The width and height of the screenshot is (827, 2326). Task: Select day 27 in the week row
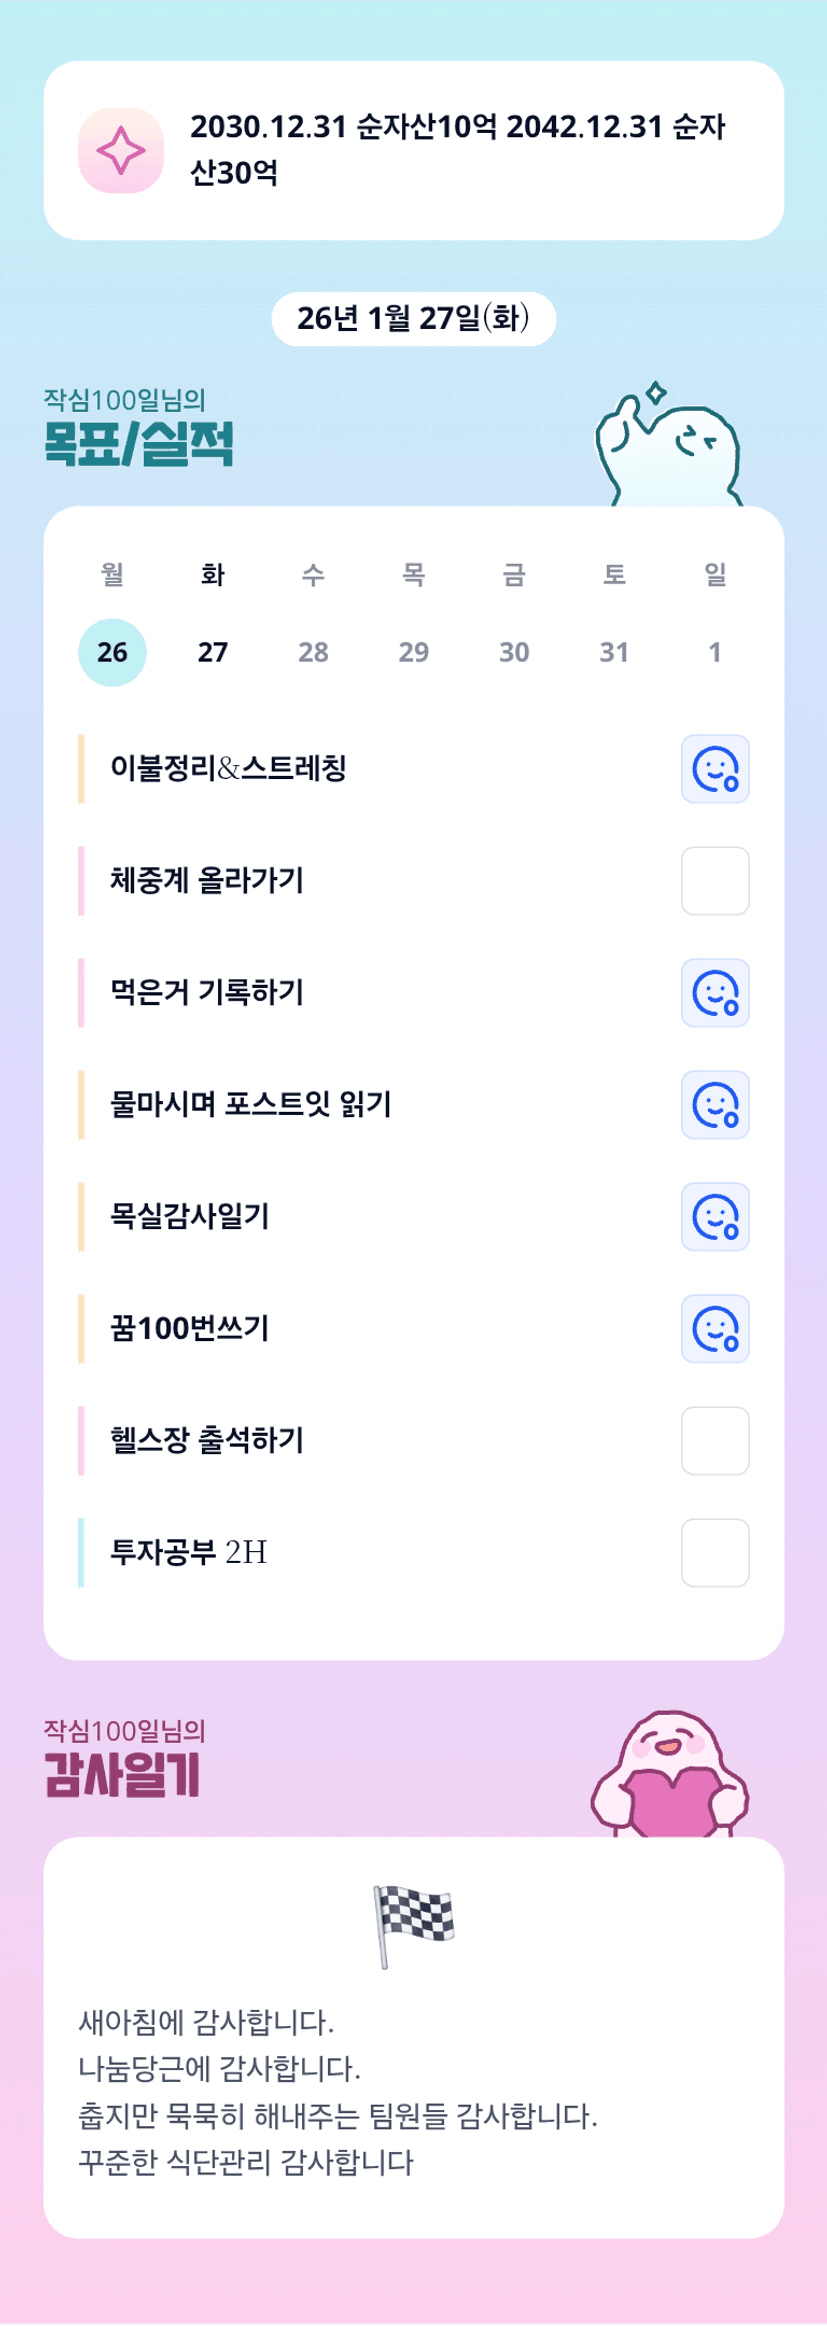(213, 652)
